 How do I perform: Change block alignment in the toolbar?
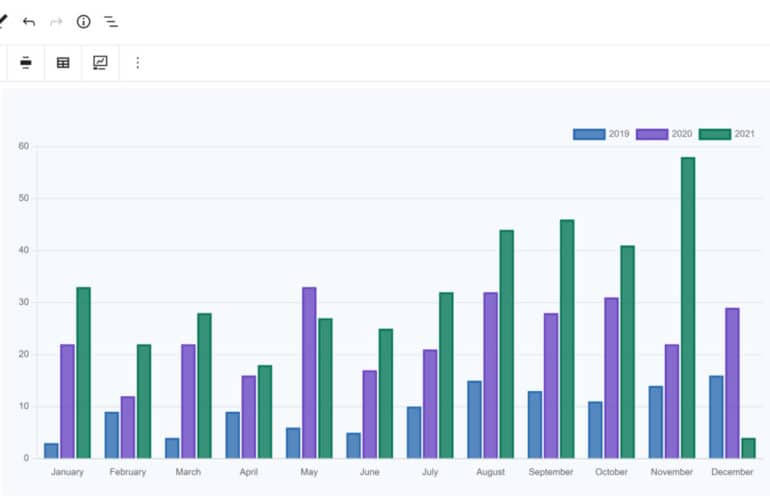tap(26, 63)
